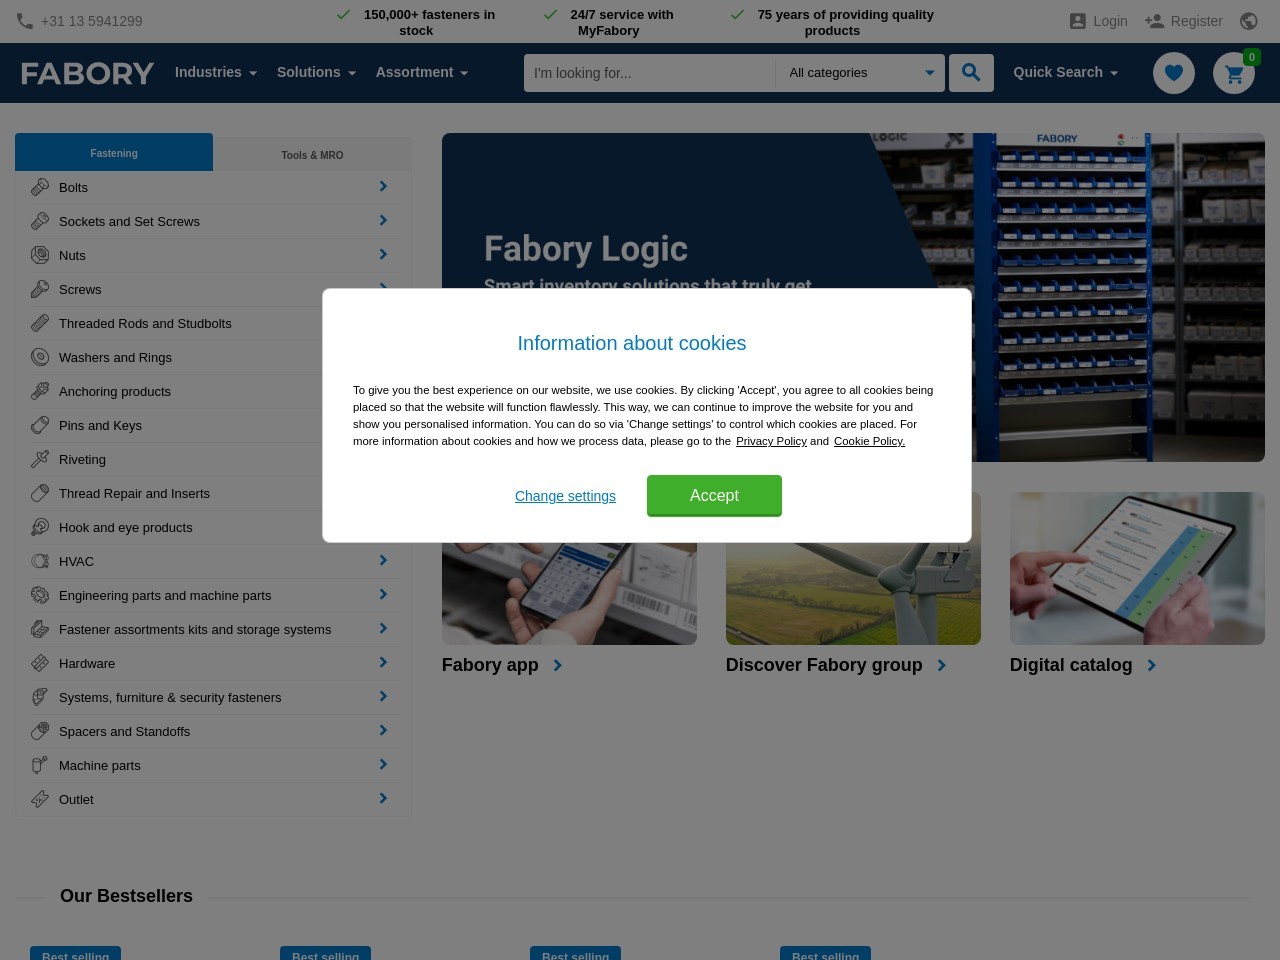Expand the Hardware row chevron
The image size is (1280, 960).
click(383, 662)
